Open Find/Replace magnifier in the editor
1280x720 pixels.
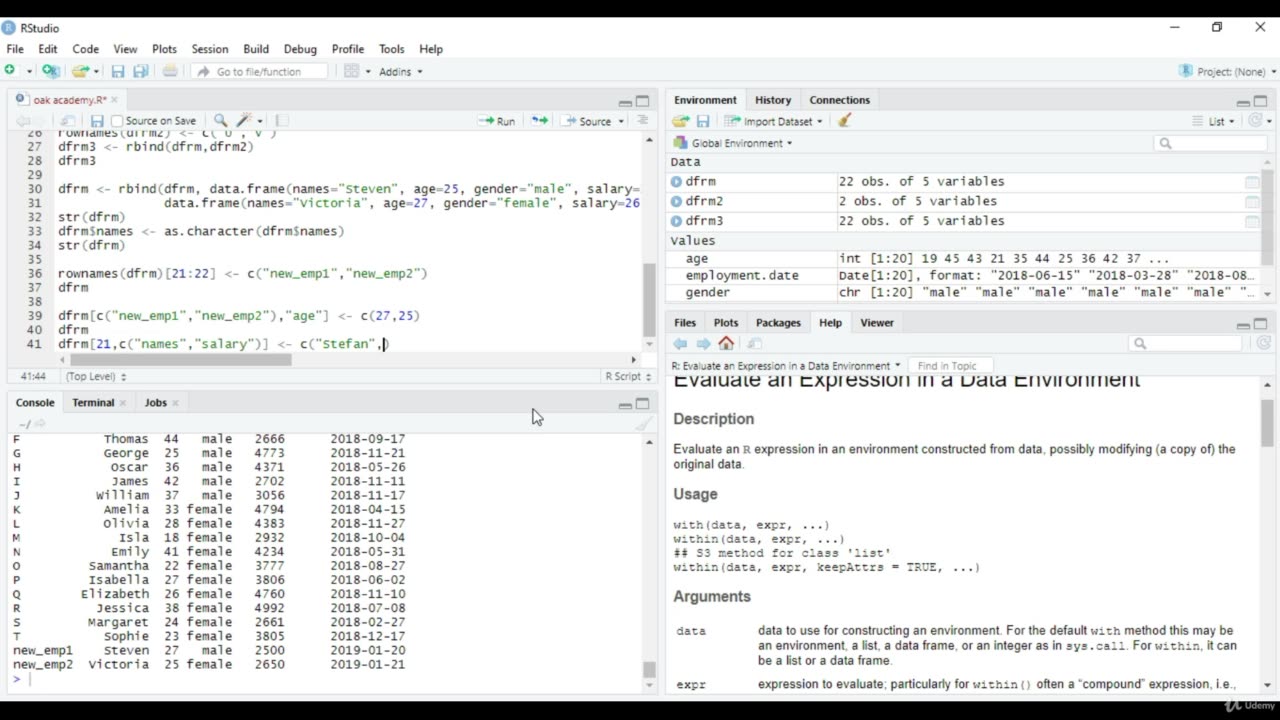[220, 121]
